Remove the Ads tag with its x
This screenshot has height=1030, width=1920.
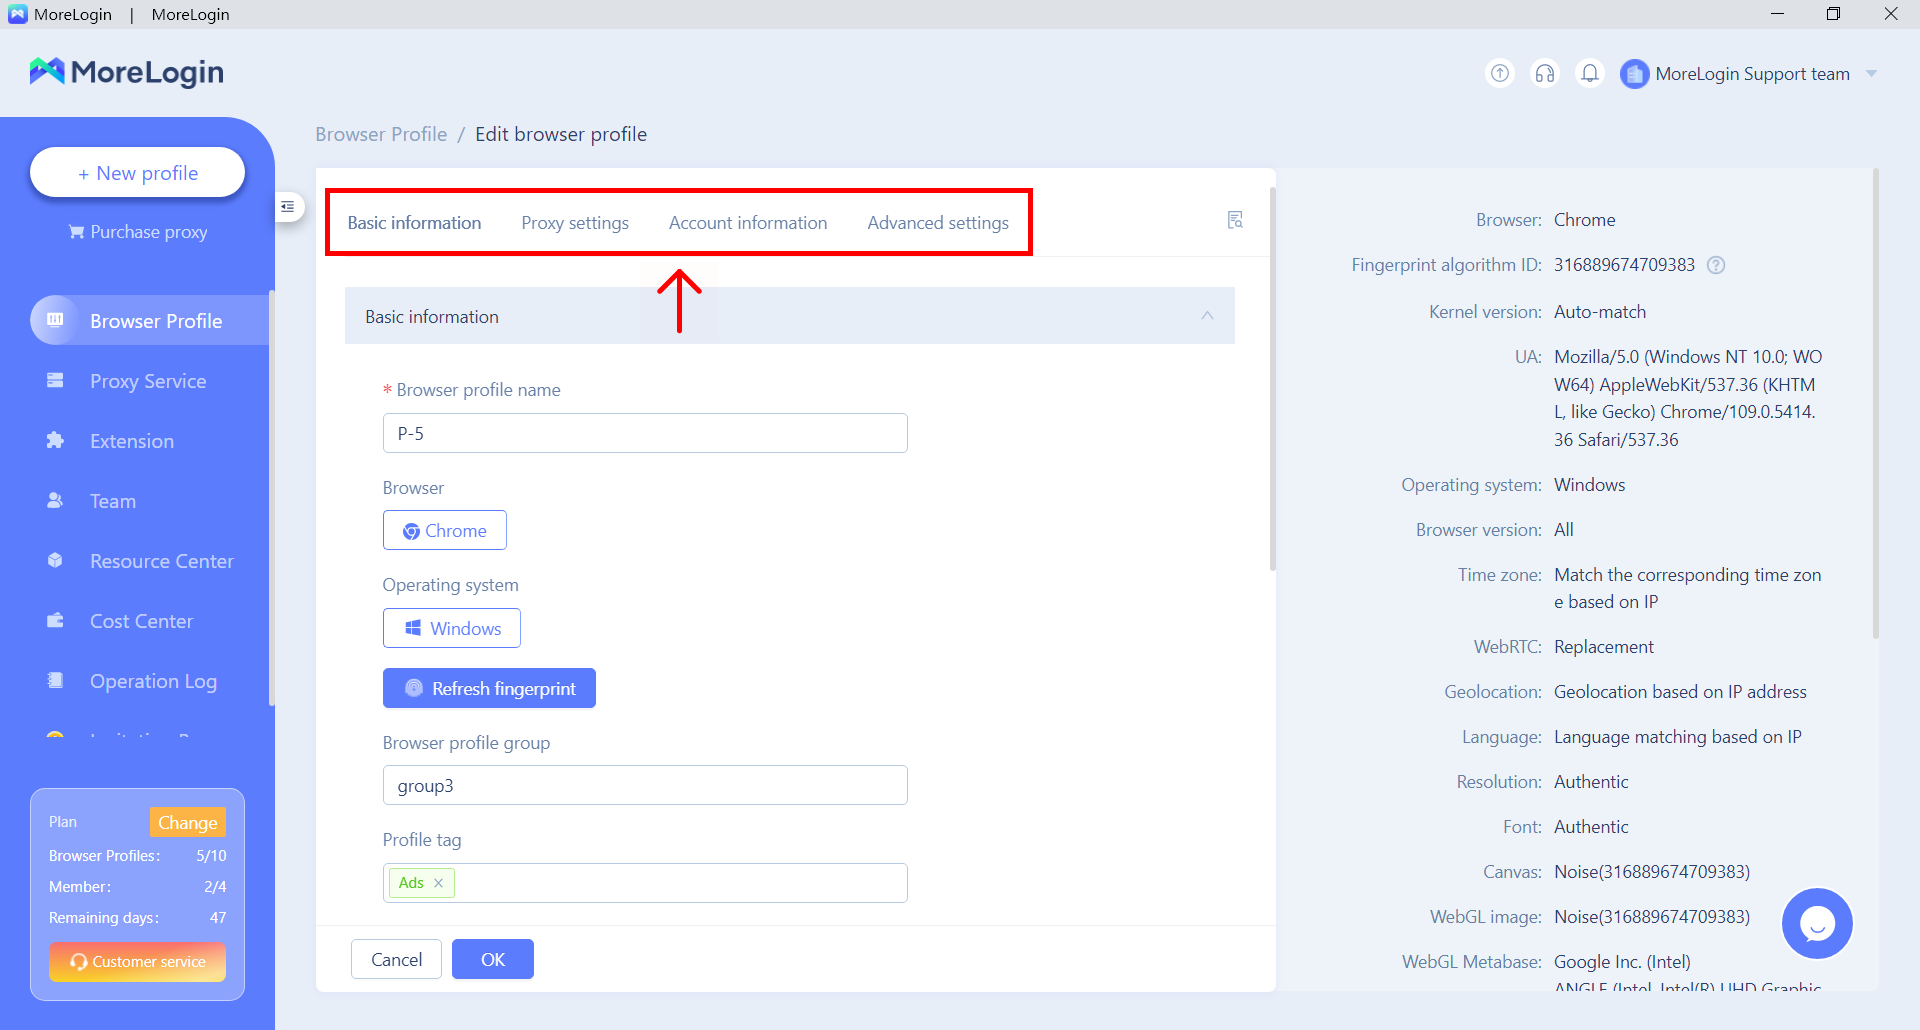pos(438,883)
